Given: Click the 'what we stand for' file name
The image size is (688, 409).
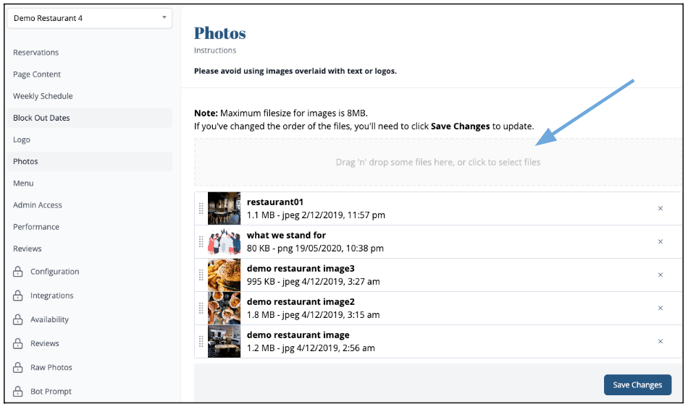Looking at the screenshot, I should 286,236.
